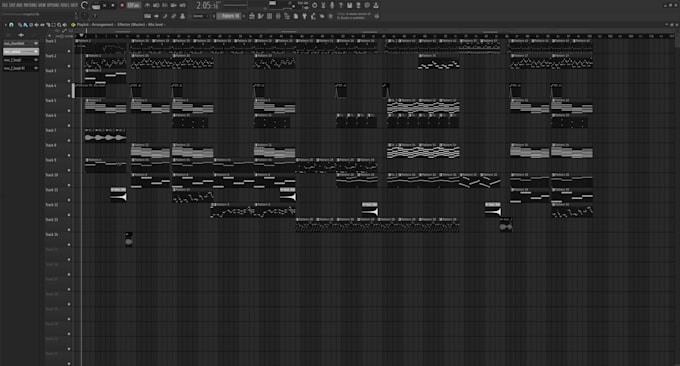Toggle the loop recording icon
The image size is (680, 366).
(183, 6)
